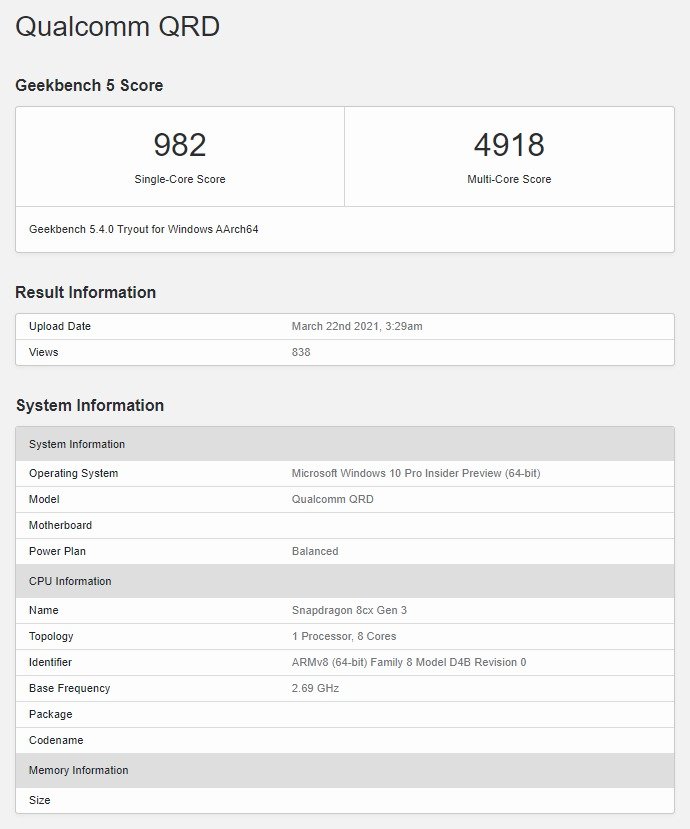Select the ARMv8 Family 8 Model D4B value
690x829 pixels.
409,662
